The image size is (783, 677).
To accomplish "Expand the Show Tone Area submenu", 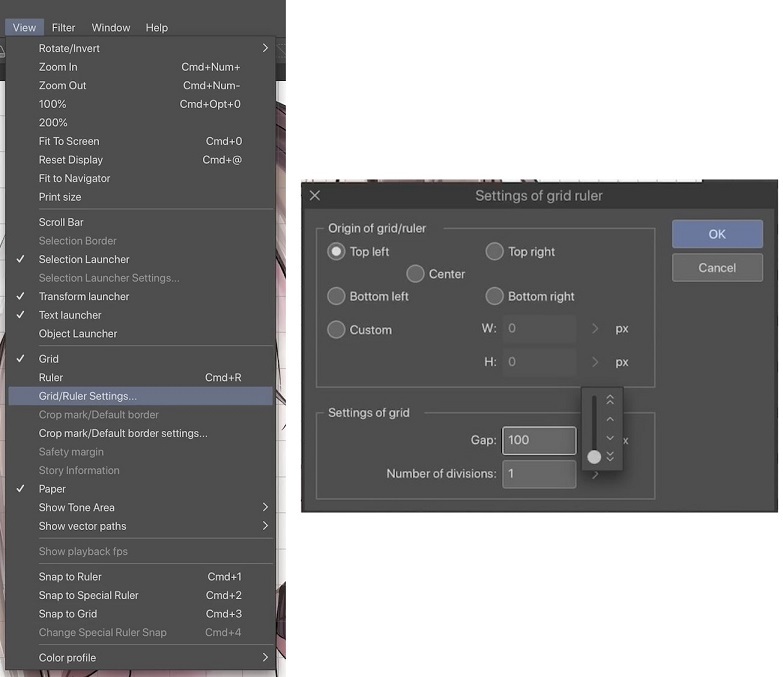I will coord(141,507).
